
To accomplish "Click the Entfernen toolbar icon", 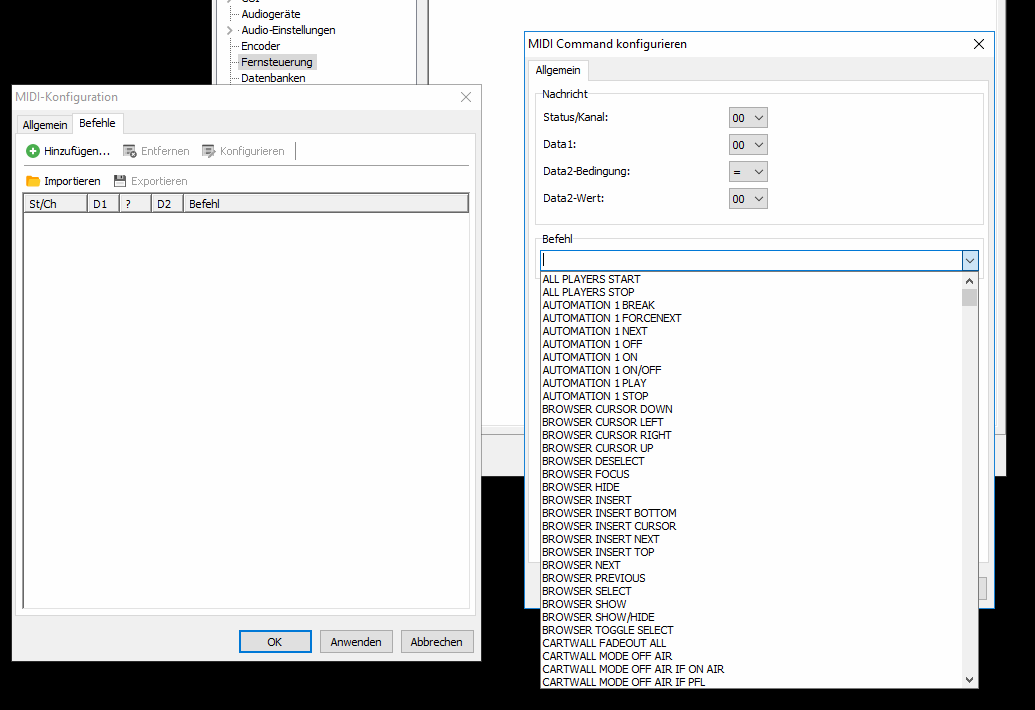I will (x=130, y=151).
